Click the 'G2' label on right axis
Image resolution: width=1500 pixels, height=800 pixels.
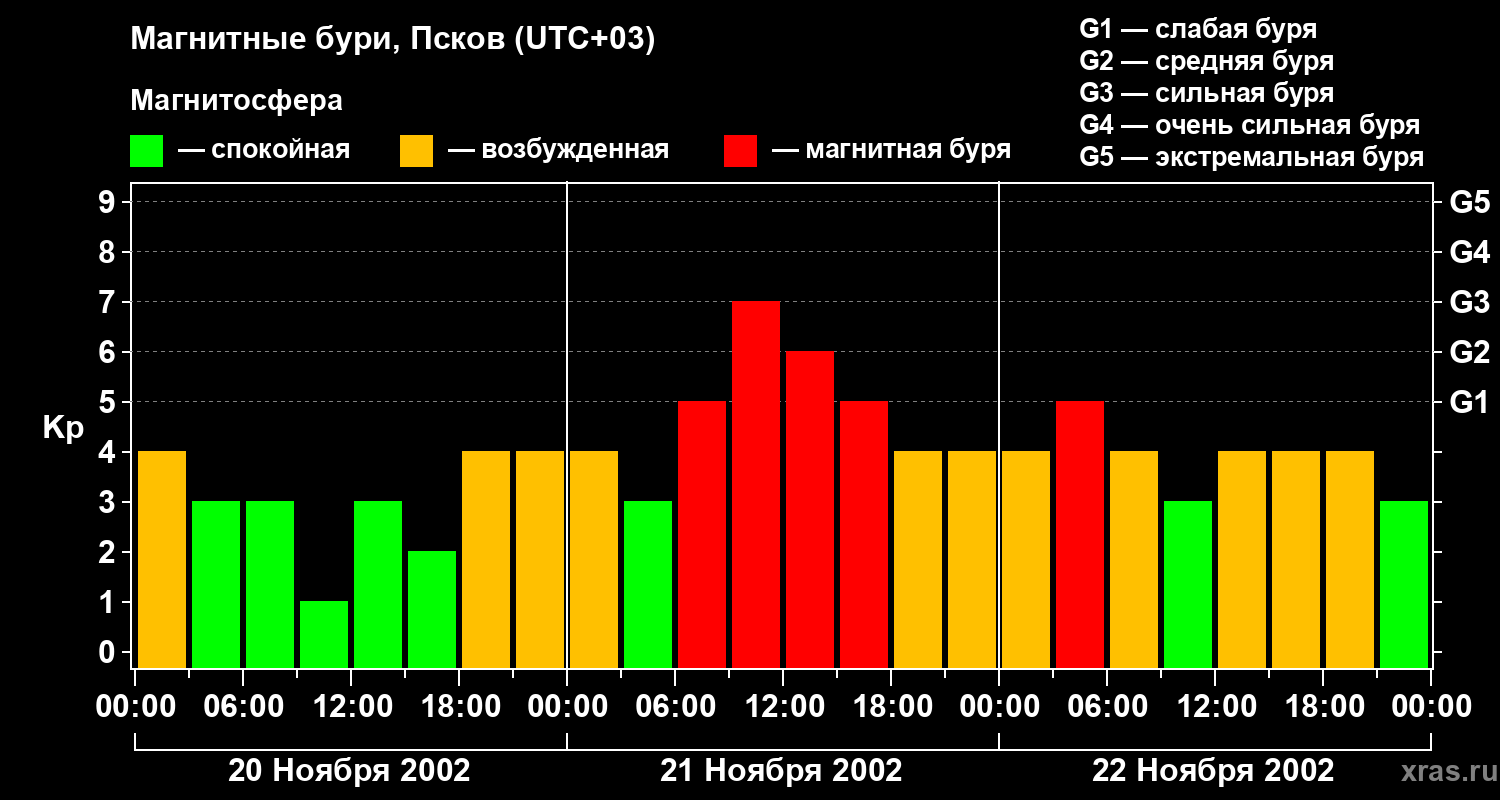pos(1469,353)
